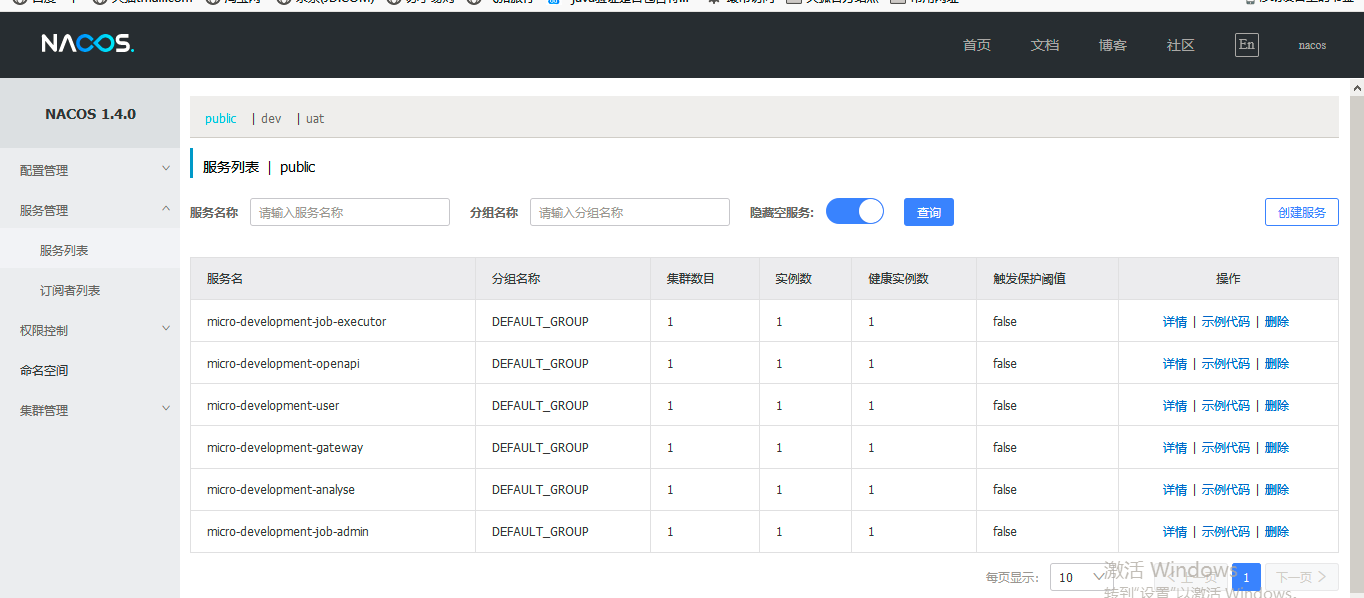
Task: Click the NACOS logo in header
Action: pos(87,43)
